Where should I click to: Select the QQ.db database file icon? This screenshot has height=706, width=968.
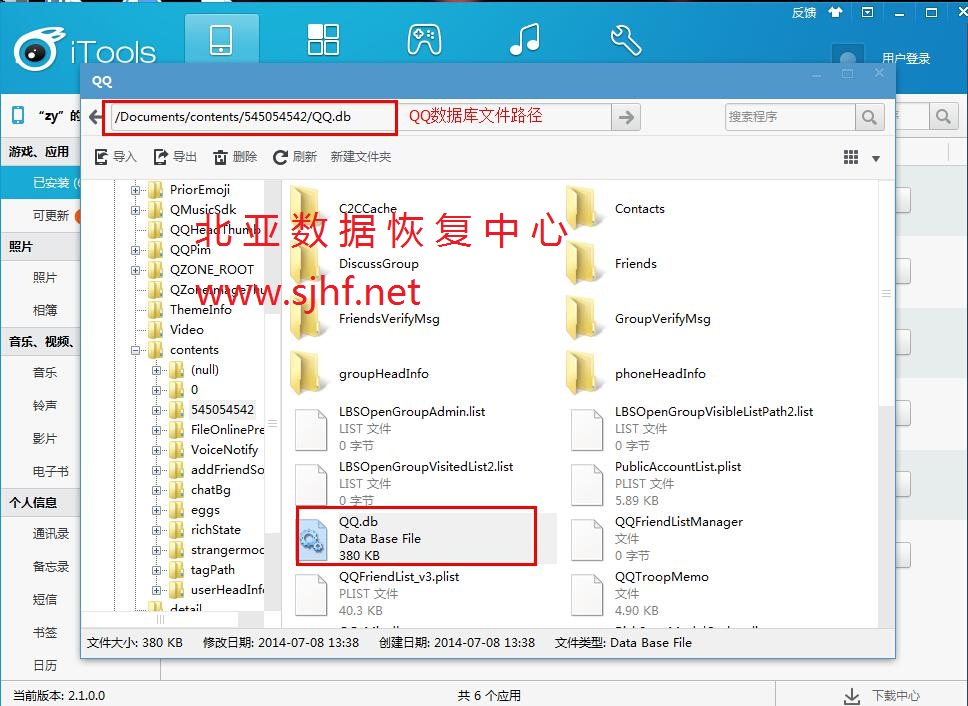[313, 538]
